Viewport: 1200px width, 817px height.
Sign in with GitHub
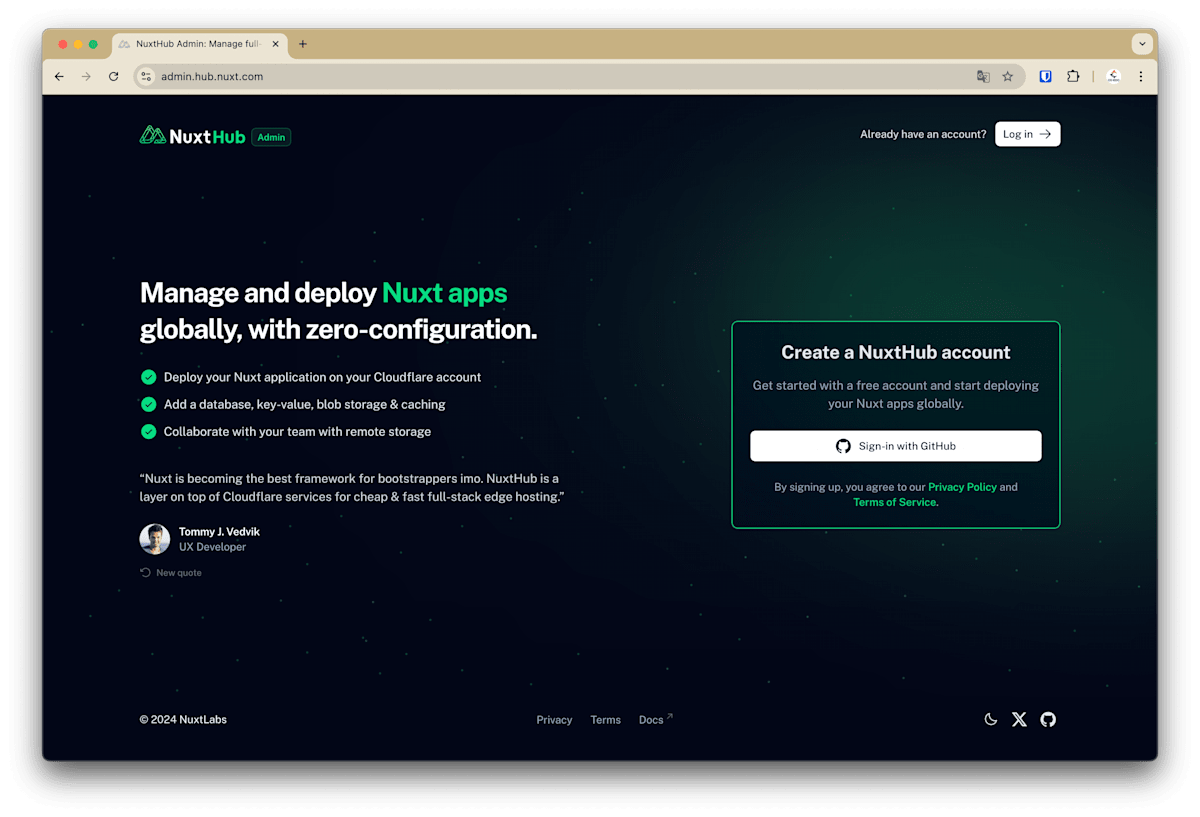896,446
